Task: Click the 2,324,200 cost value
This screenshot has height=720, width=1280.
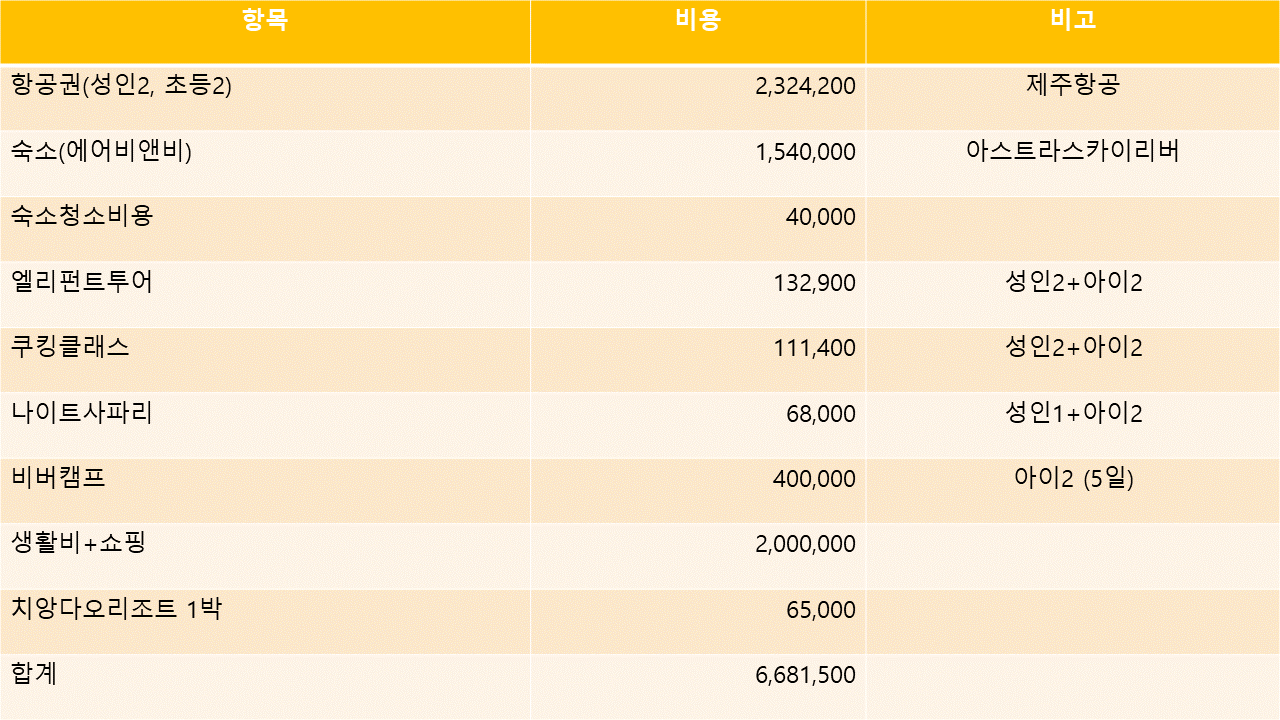Action: click(805, 87)
